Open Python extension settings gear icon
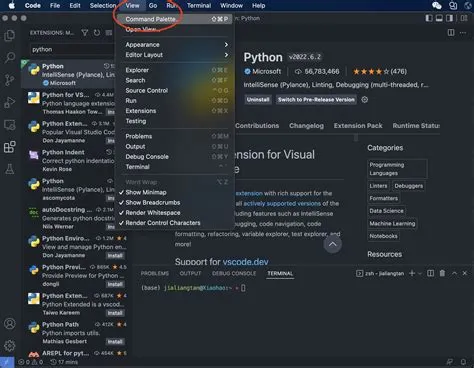The height and width of the screenshot is (368, 474). tap(365, 100)
